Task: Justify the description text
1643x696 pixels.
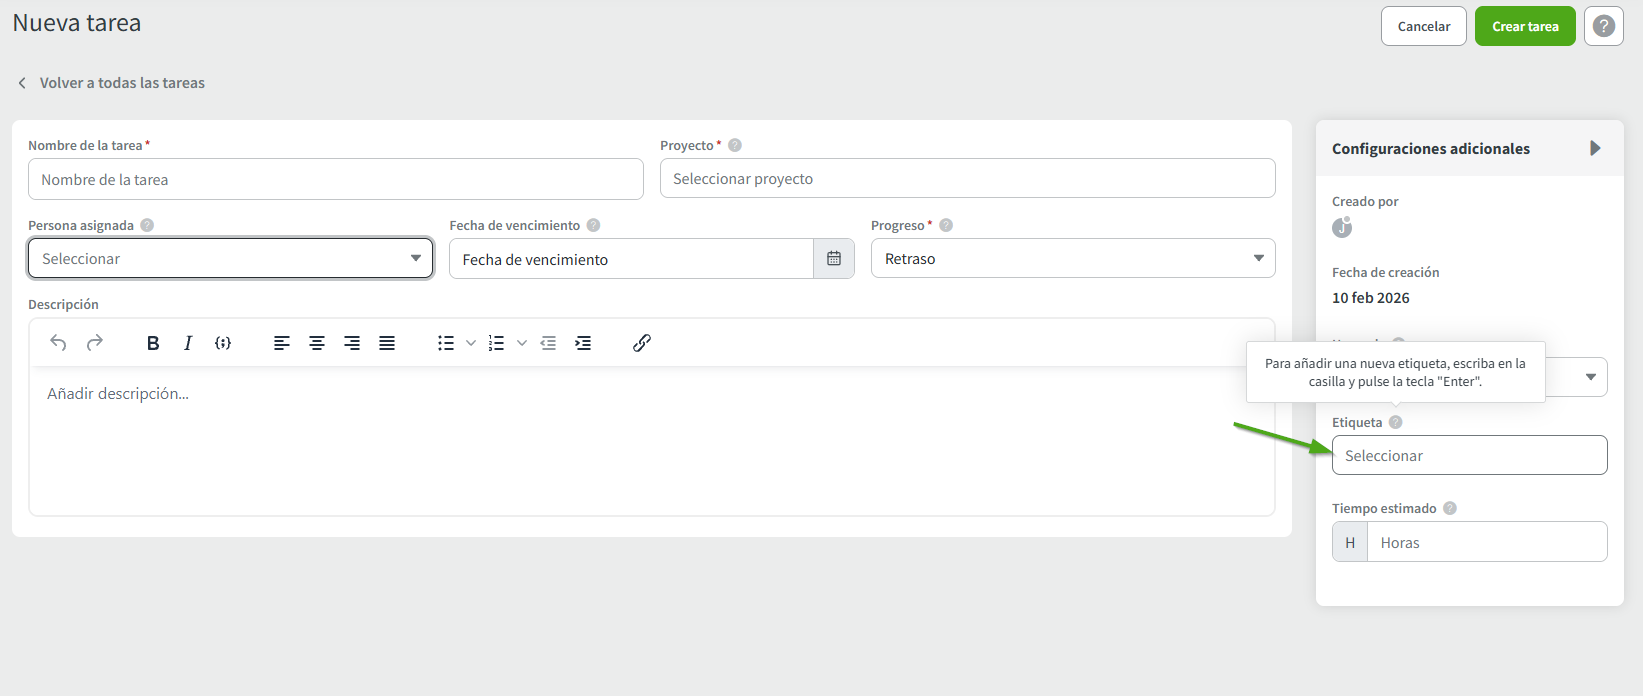Action: click(387, 343)
